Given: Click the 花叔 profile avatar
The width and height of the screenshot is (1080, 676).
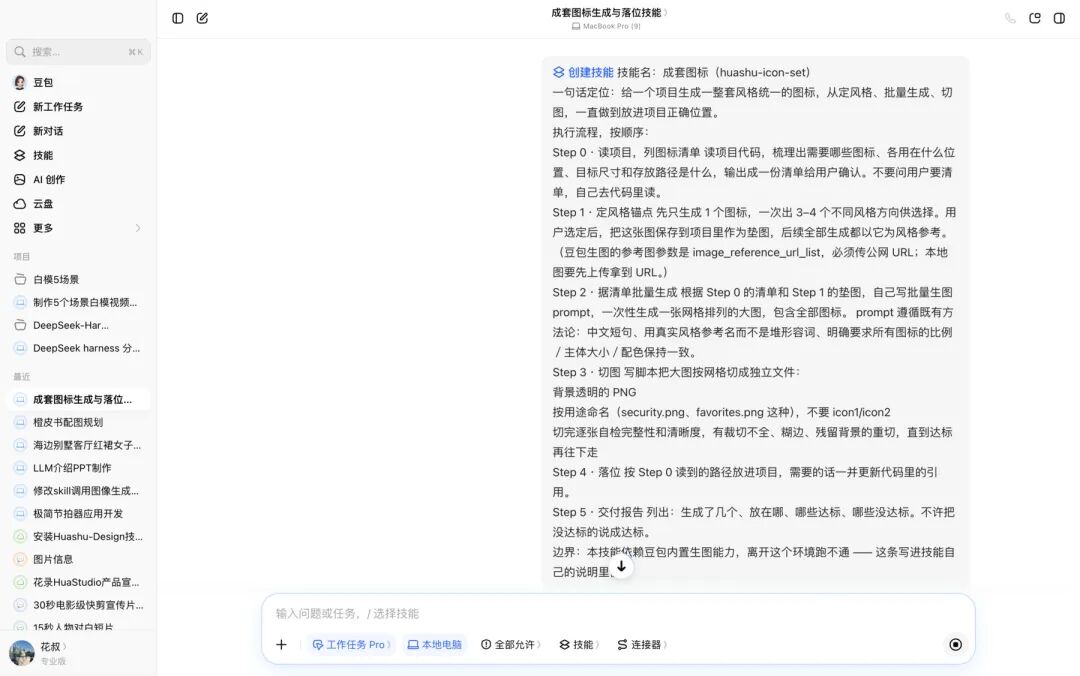Looking at the screenshot, I should pyautogui.click(x=21, y=653).
